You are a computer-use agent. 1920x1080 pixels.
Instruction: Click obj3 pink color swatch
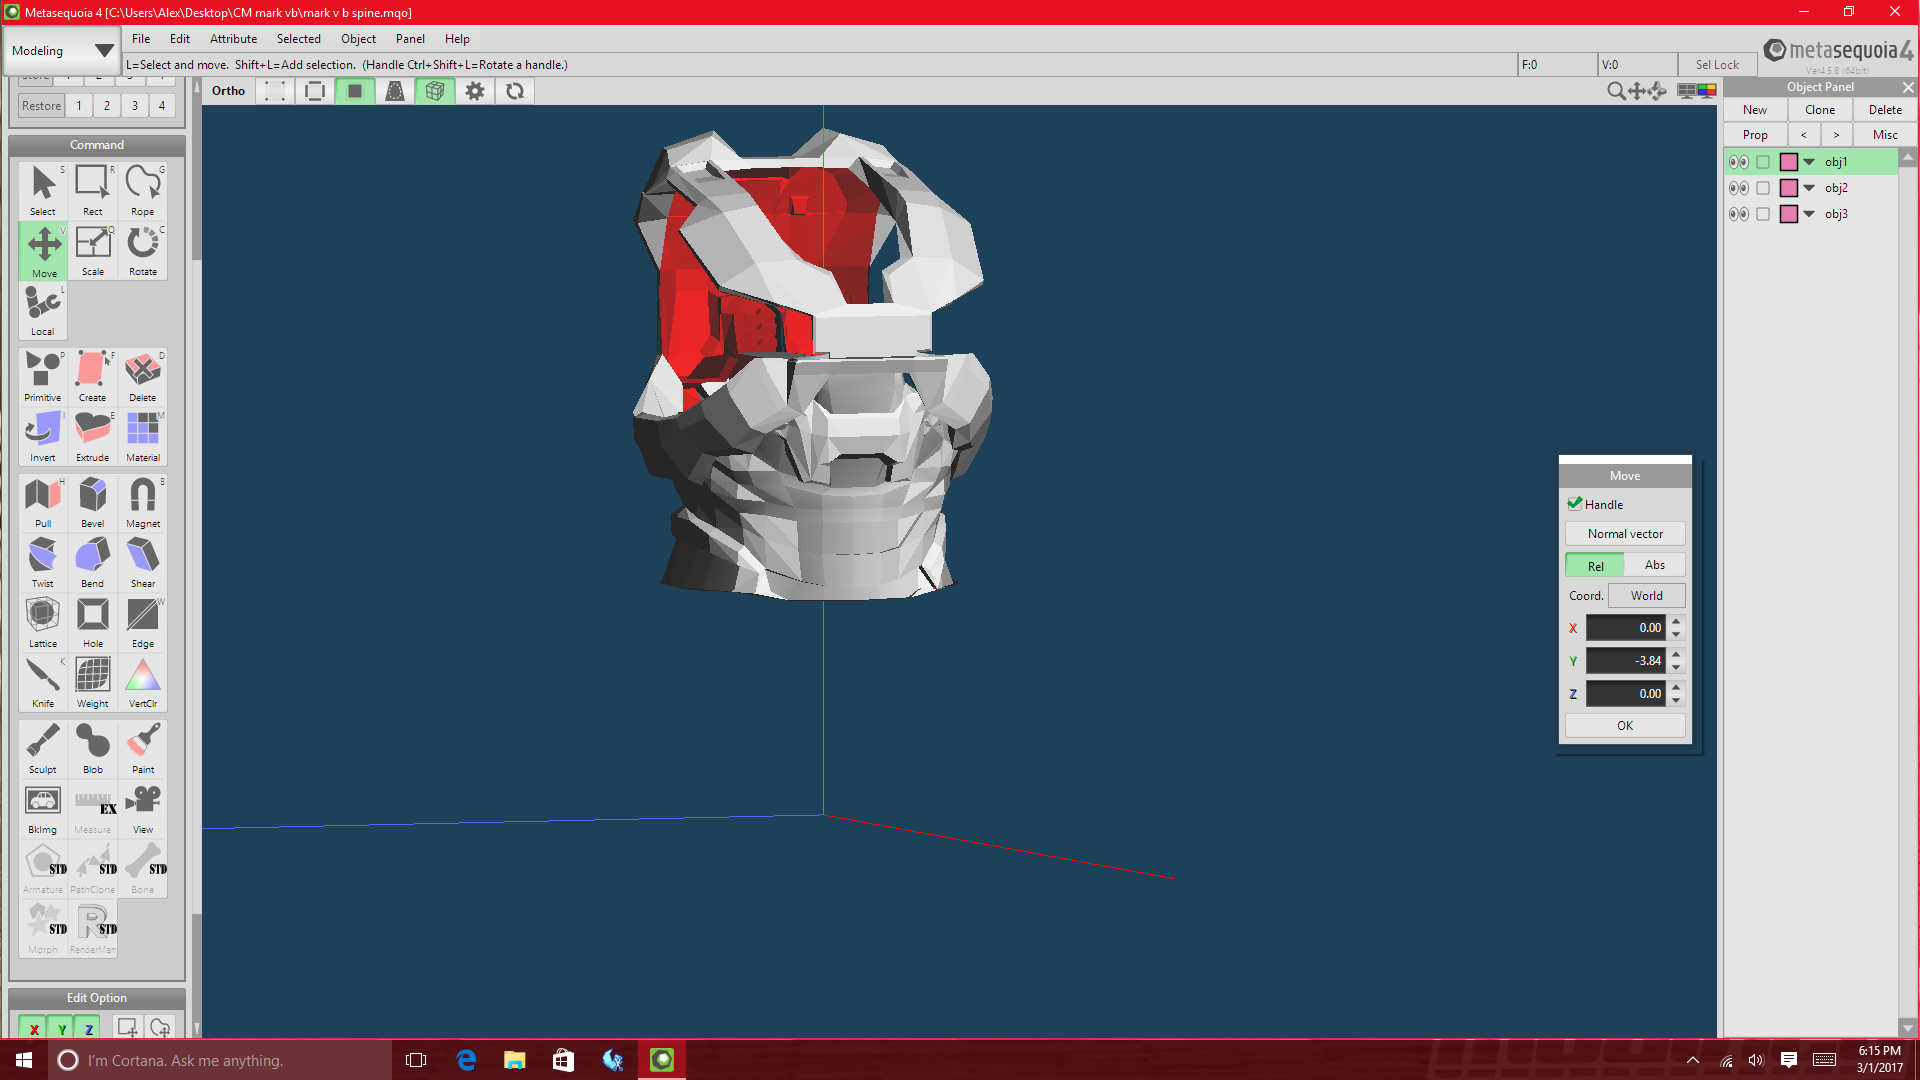(1789, 214)
